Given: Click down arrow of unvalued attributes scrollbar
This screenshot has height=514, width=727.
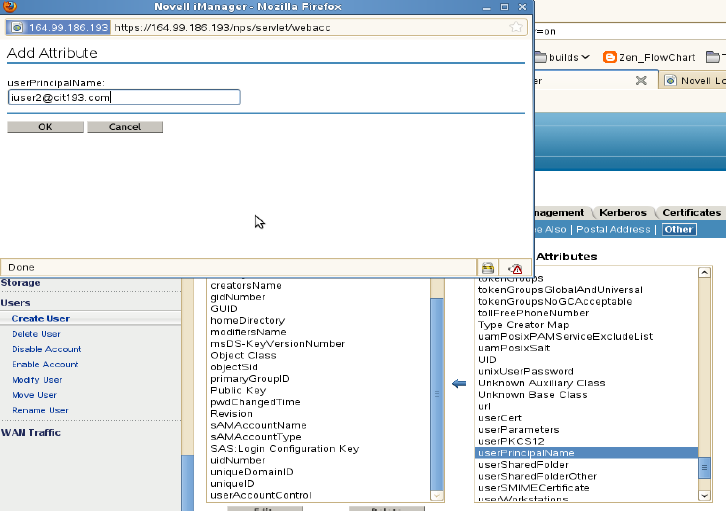Looking at the screenshot, I should [704, 495].
